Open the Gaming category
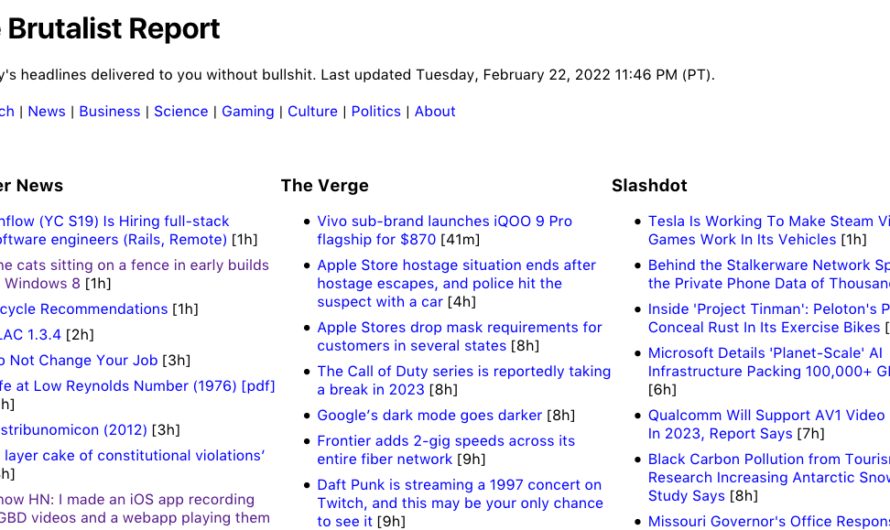Image resolution: width=890 pixels, height=530 pixels. coord(248,111)
